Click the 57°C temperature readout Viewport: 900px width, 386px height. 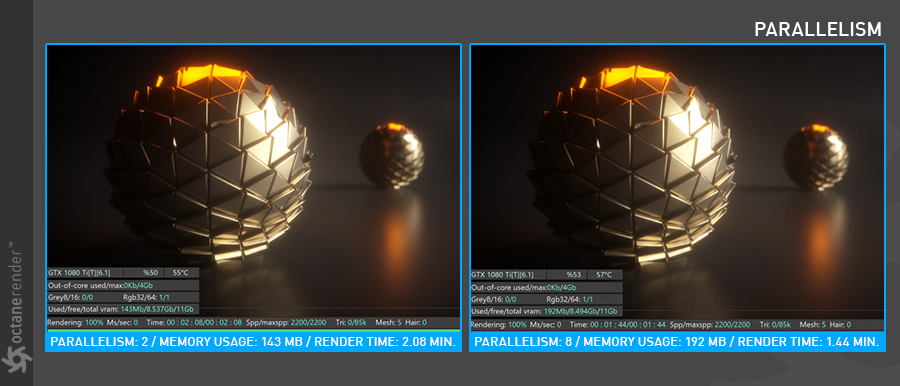pos(604,274)
